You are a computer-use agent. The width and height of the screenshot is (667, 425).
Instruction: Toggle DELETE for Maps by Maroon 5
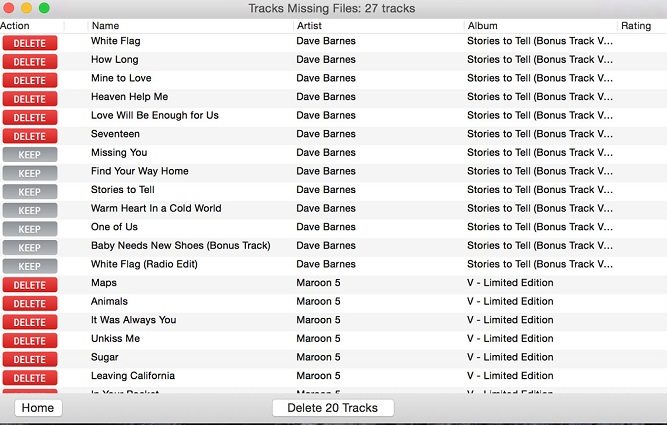tap(30, 285)
